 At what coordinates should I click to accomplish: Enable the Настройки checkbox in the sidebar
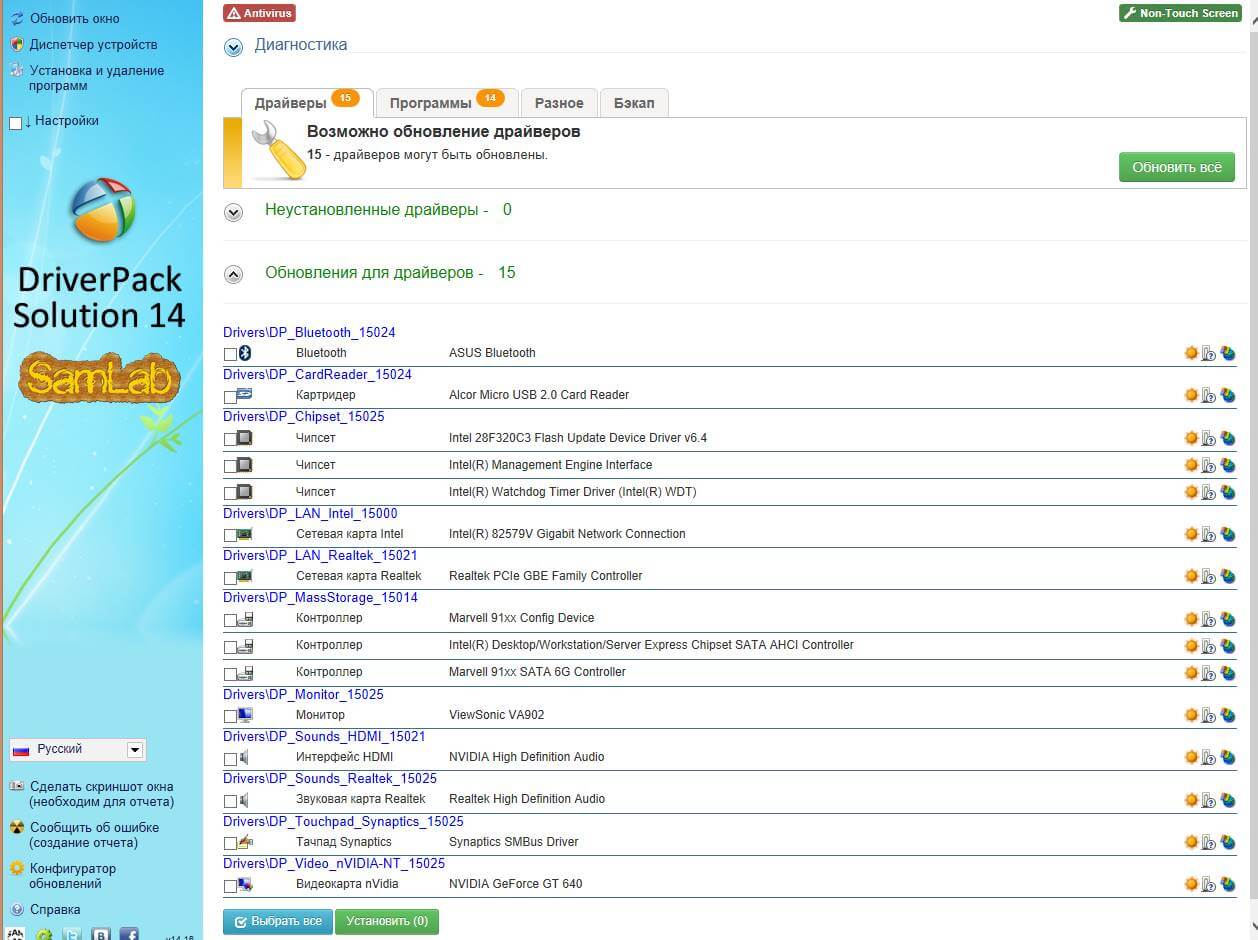15,123
